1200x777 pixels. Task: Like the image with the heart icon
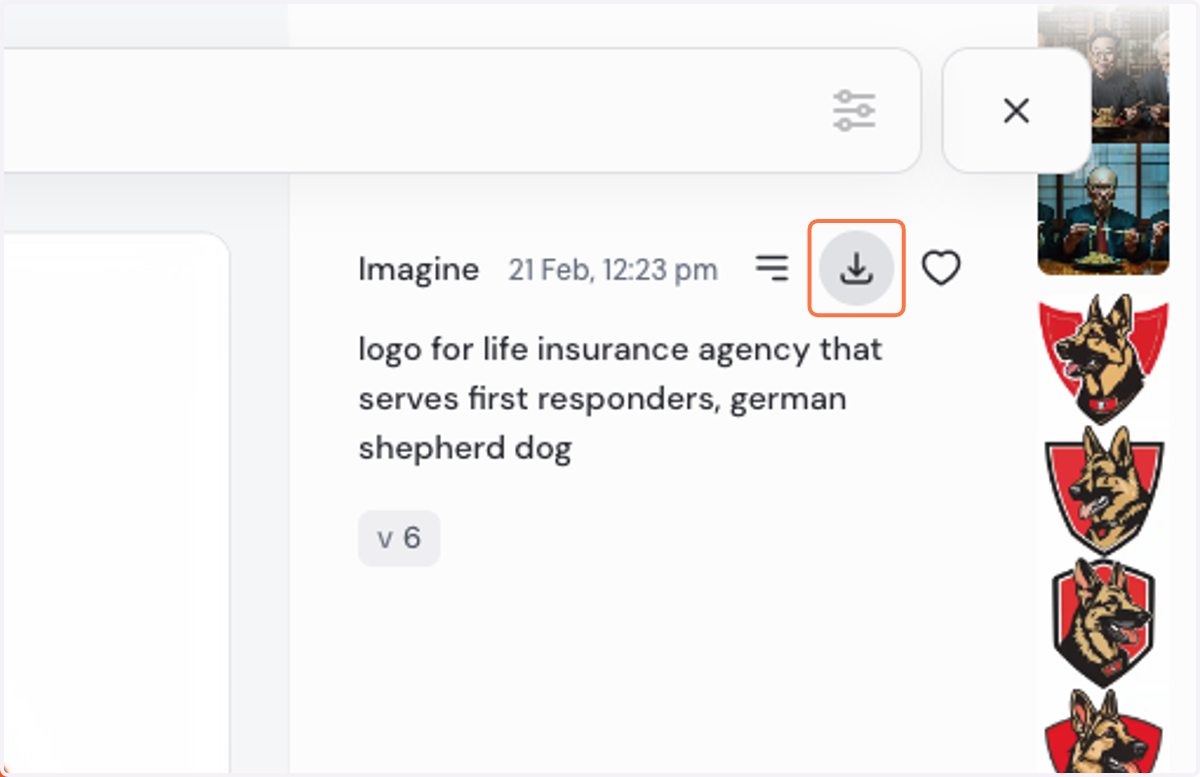(x=941, y=268)
